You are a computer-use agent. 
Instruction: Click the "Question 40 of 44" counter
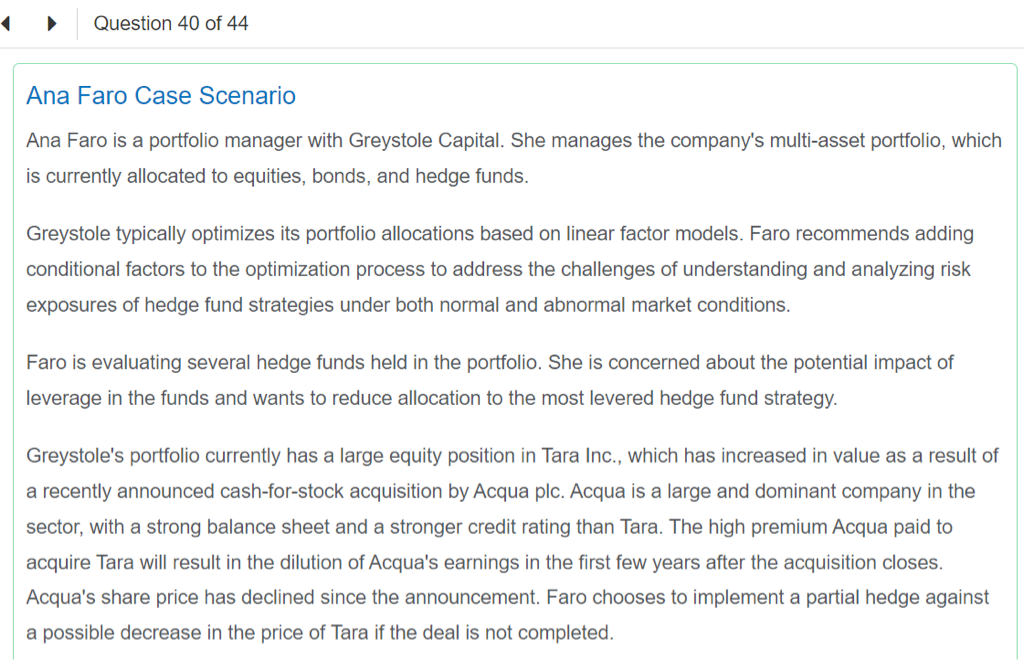[171, 24]
